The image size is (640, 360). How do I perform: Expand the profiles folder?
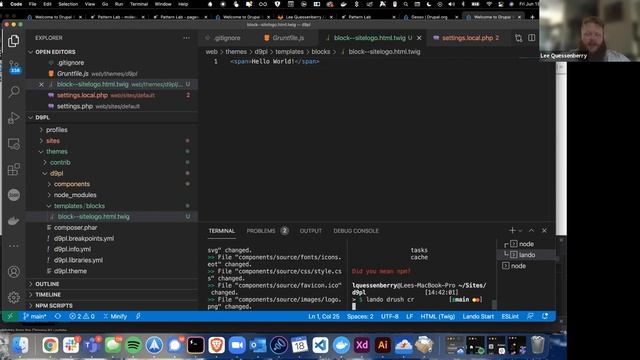click(57, 130)
